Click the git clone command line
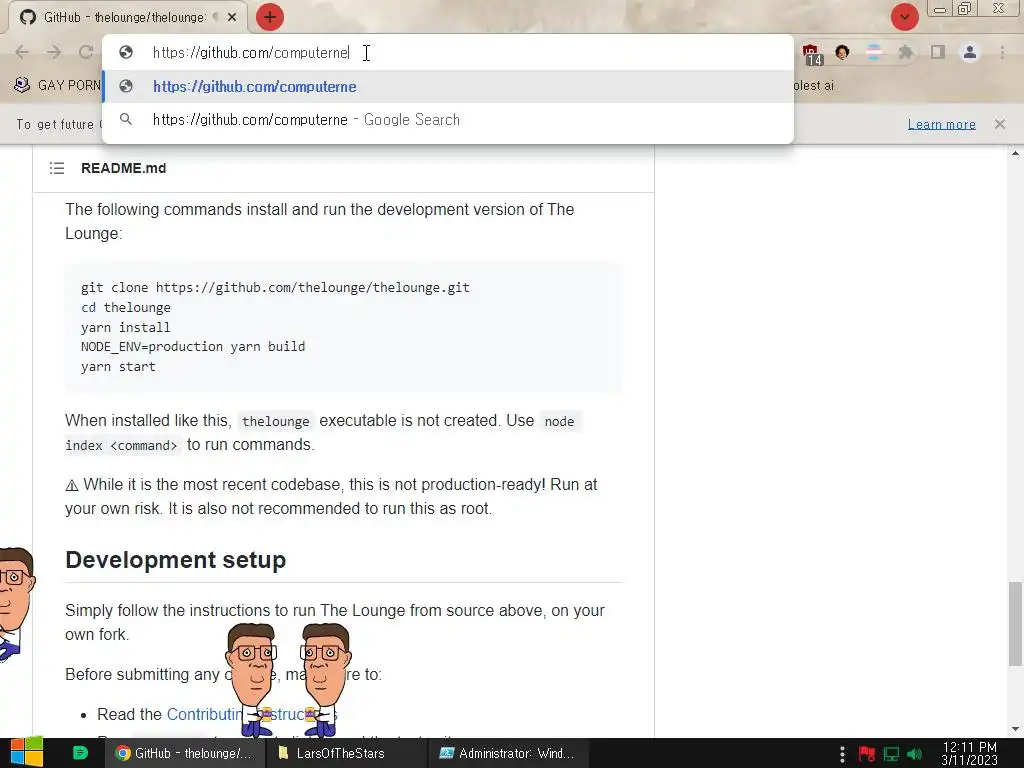 tap(275, 287)
